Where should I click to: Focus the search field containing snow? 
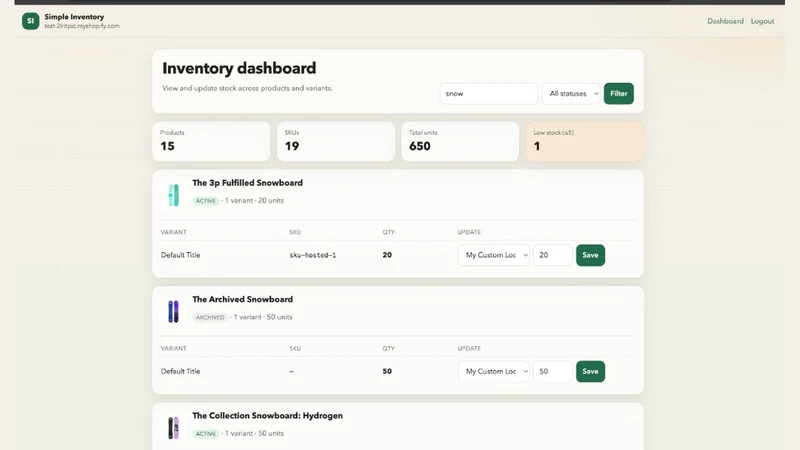tap(488, 93)
